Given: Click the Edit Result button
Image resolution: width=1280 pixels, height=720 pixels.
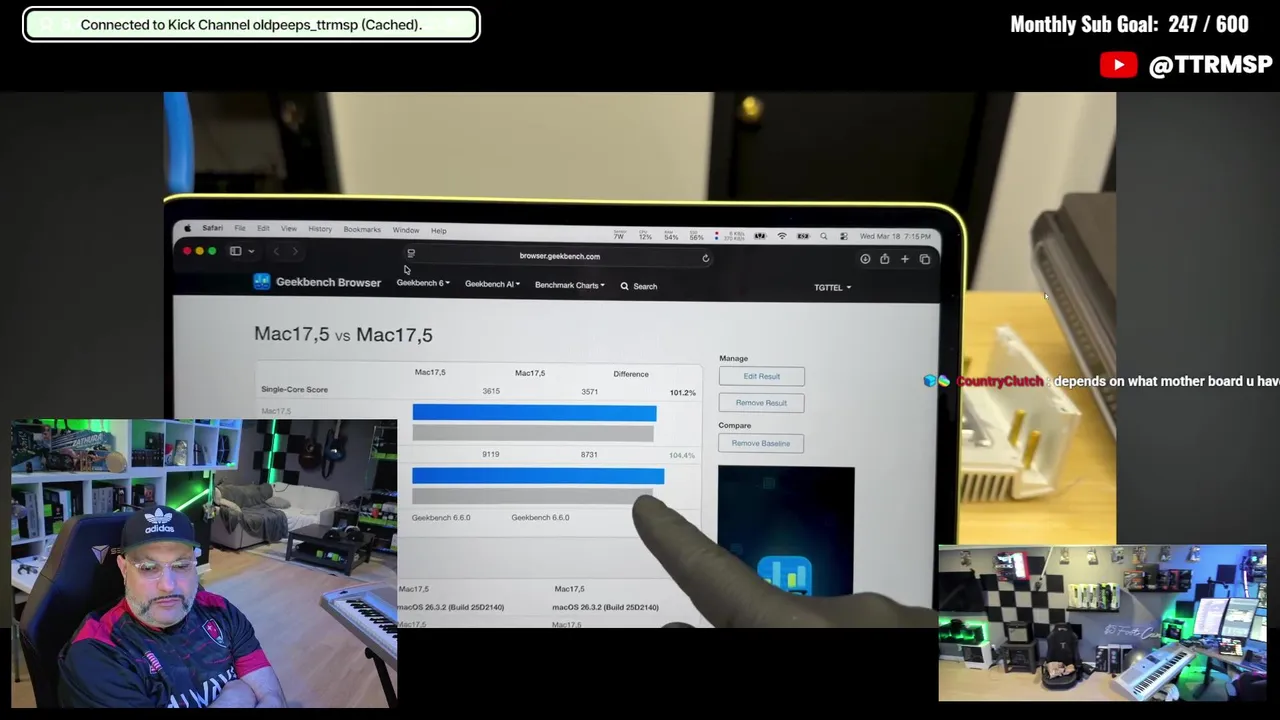Looking at the screenshot, I should (x=761, y=376).
